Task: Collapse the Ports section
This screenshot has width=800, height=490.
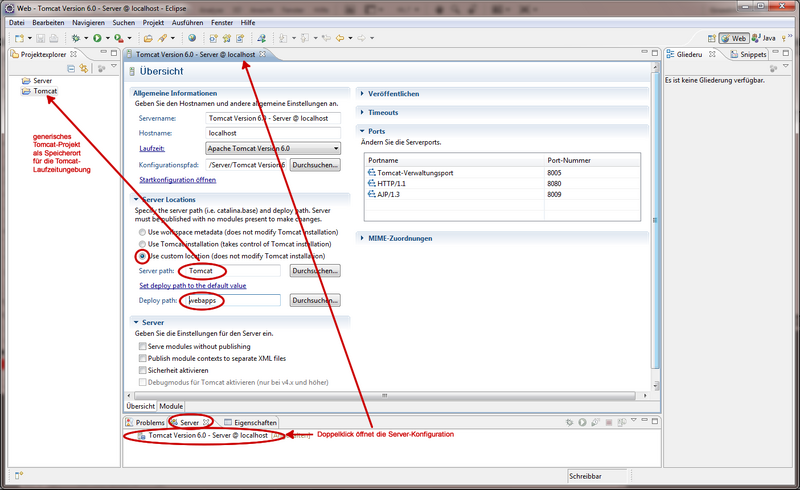Action: click(362, 131)
